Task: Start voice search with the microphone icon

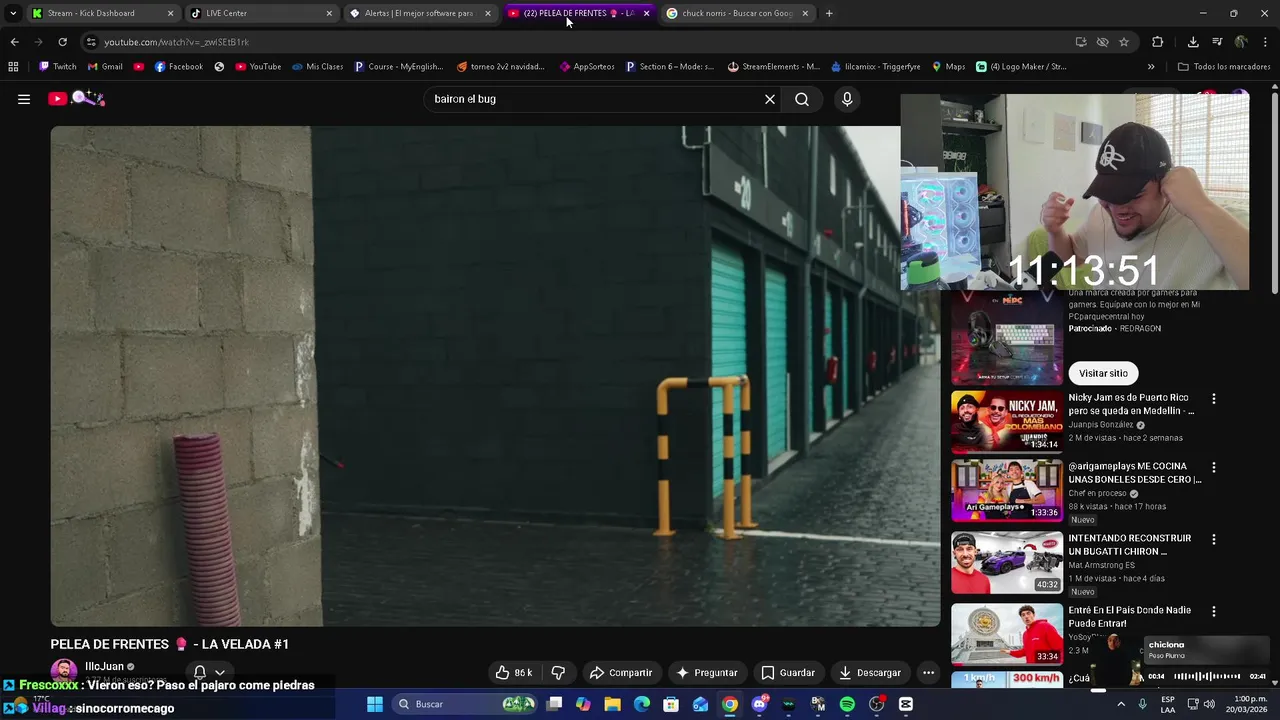Action: pyautogui.click(x=847, y=99)
